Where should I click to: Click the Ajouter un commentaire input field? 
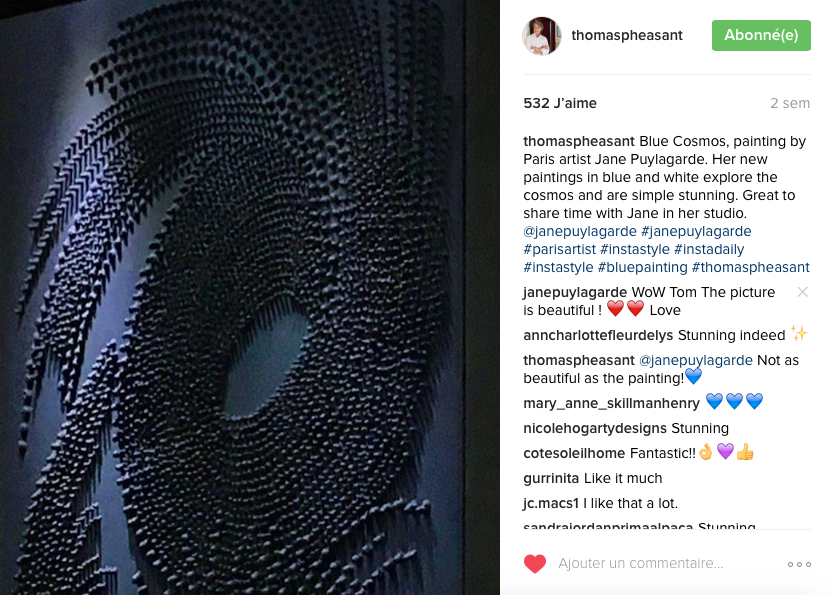[x=668, y=564]
